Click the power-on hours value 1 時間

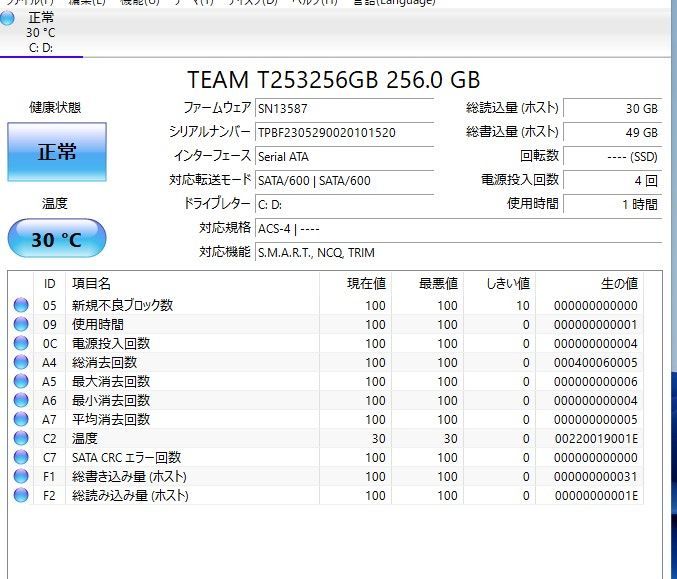613,205
